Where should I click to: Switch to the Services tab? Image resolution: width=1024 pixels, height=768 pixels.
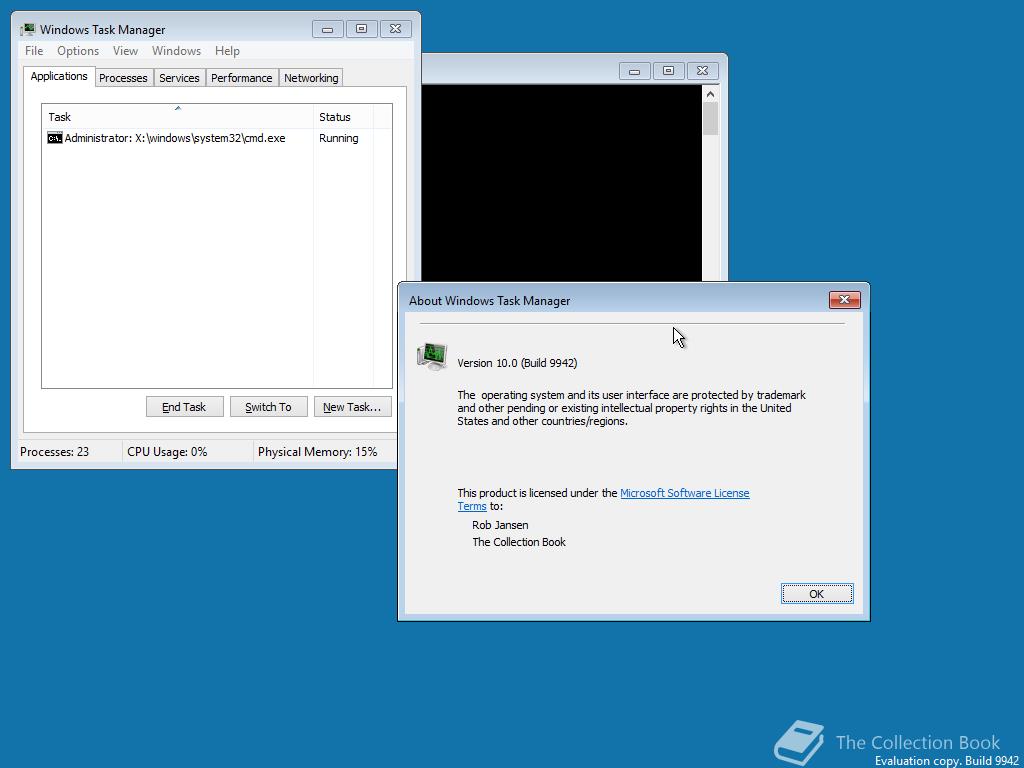point(179,78)
